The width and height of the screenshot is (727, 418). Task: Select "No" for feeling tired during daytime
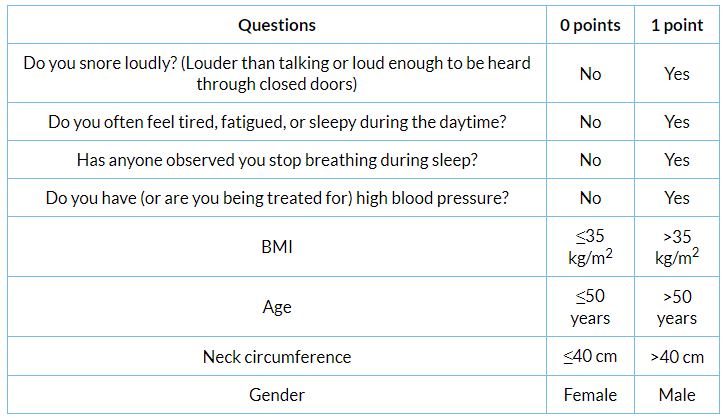590,122
